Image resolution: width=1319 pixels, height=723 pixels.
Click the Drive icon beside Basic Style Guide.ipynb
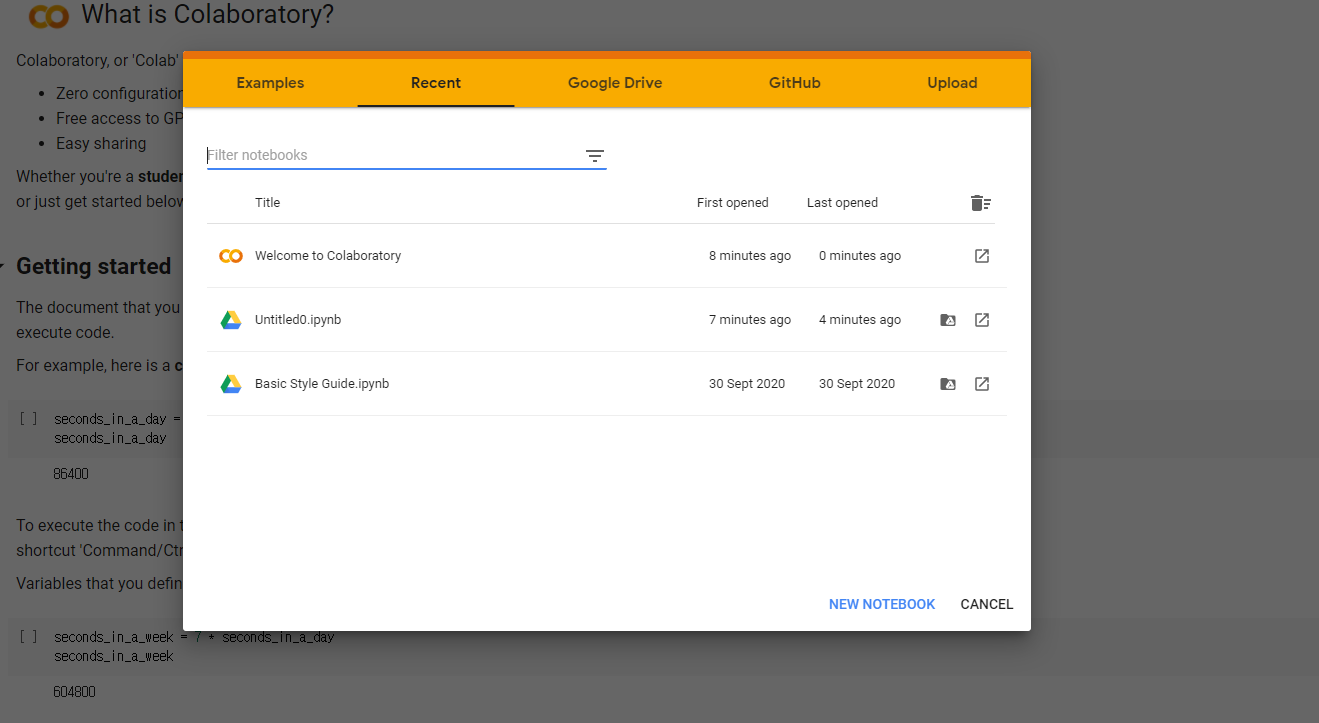[x=231, y=384]
